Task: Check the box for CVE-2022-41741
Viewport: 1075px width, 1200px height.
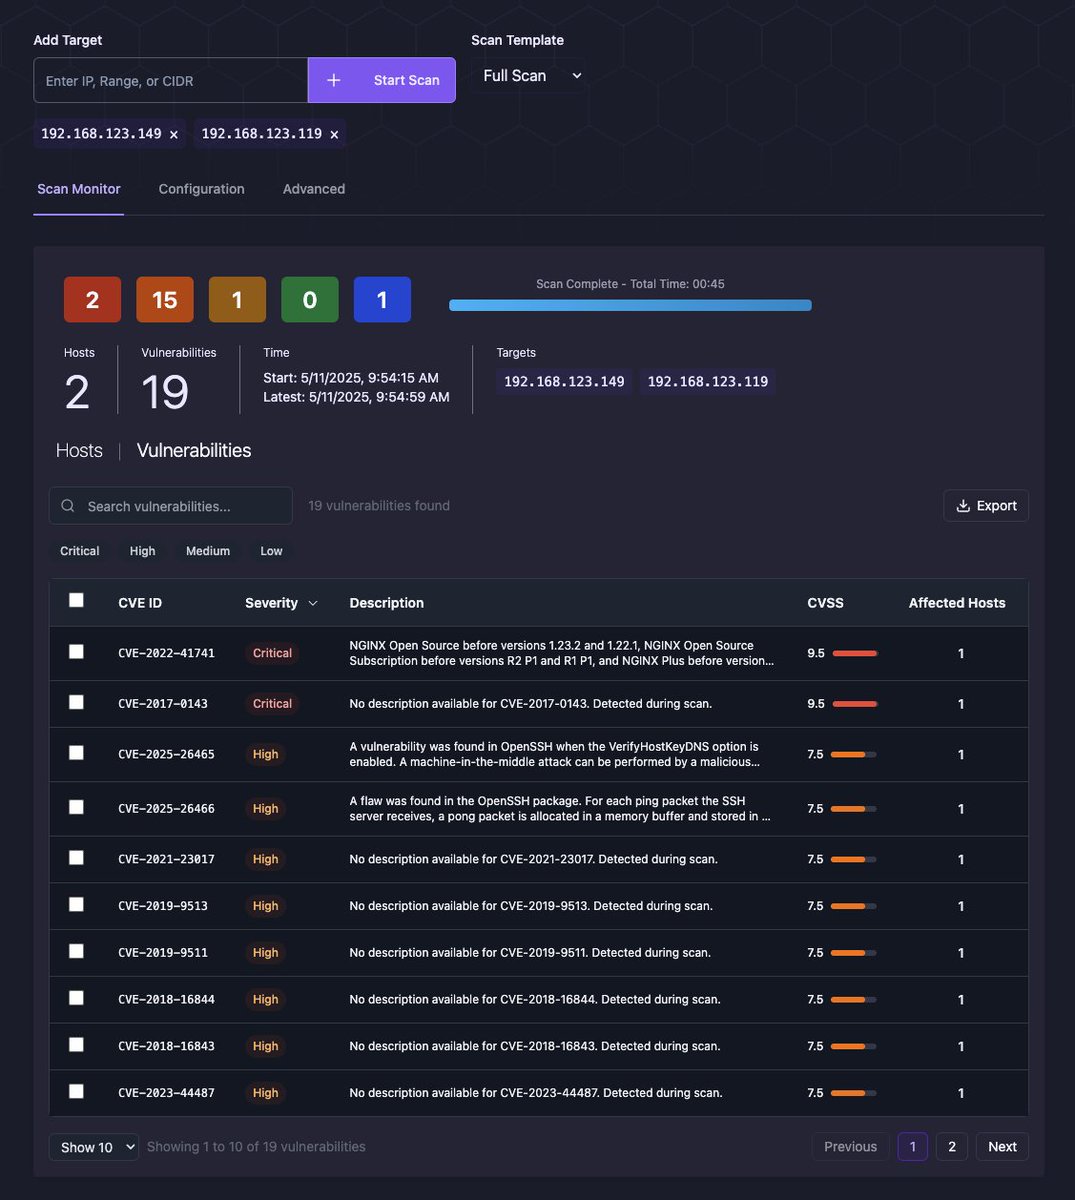Action: 76,651
